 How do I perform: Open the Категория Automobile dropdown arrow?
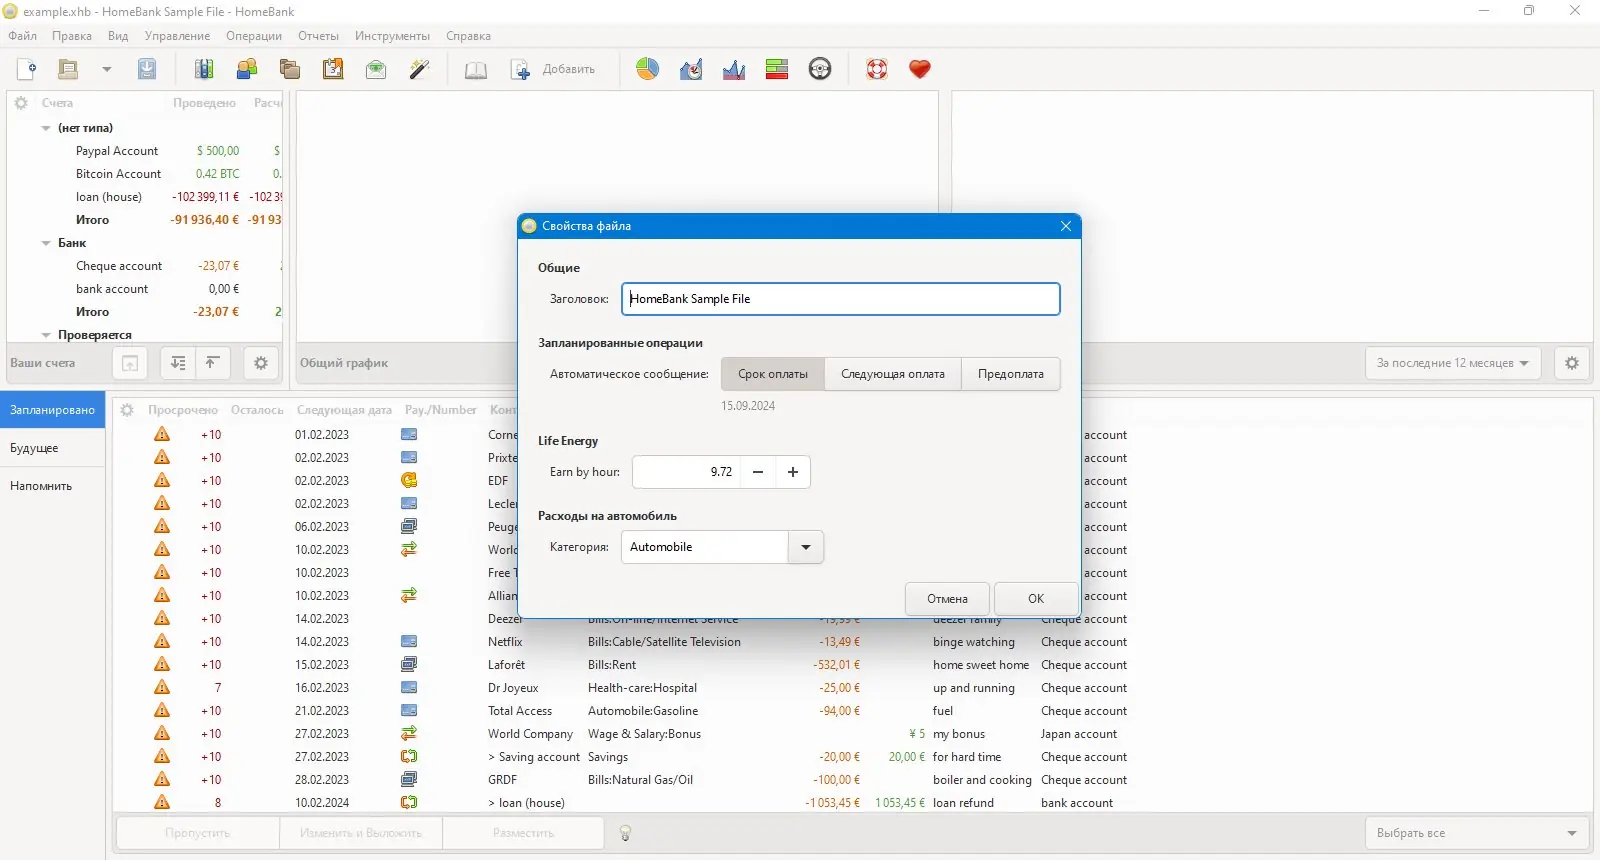[x=806, y=547]
